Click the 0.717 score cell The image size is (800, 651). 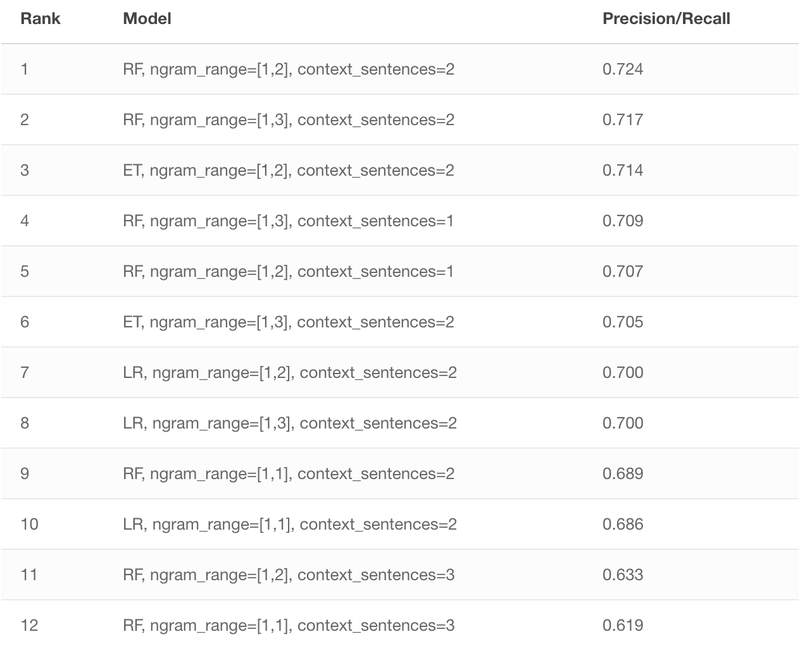pyautogui.click(x=622, y=119)
